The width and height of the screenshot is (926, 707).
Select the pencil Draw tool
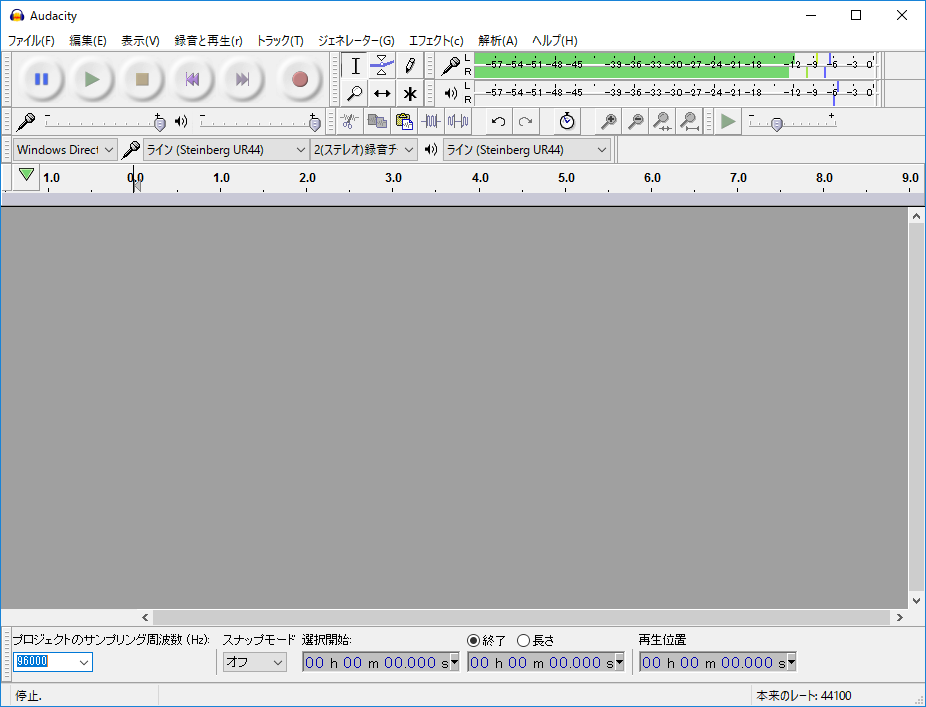coord(410,66)
